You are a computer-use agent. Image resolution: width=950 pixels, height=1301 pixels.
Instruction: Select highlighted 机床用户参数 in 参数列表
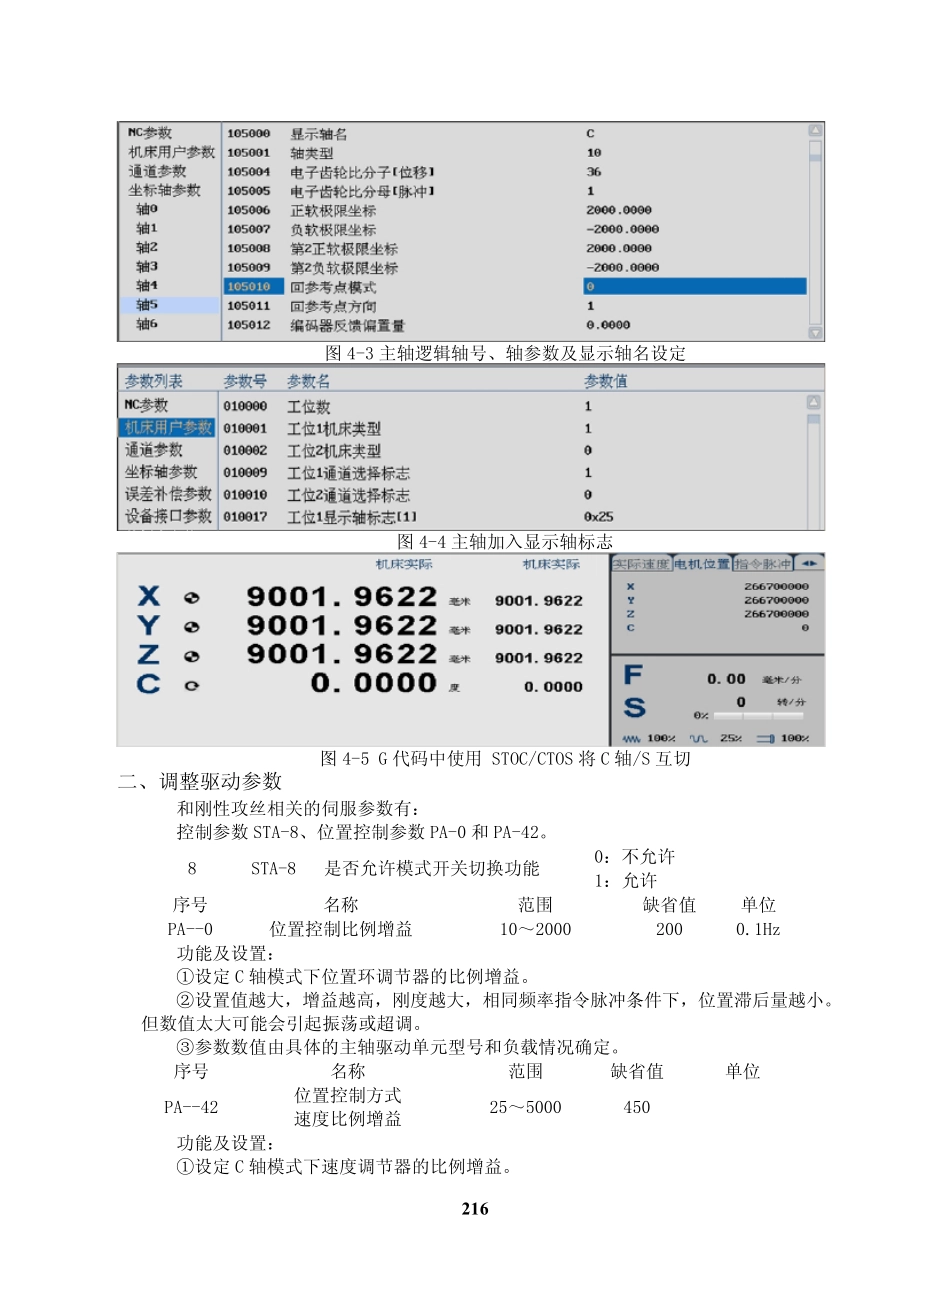tap(168, 428)
